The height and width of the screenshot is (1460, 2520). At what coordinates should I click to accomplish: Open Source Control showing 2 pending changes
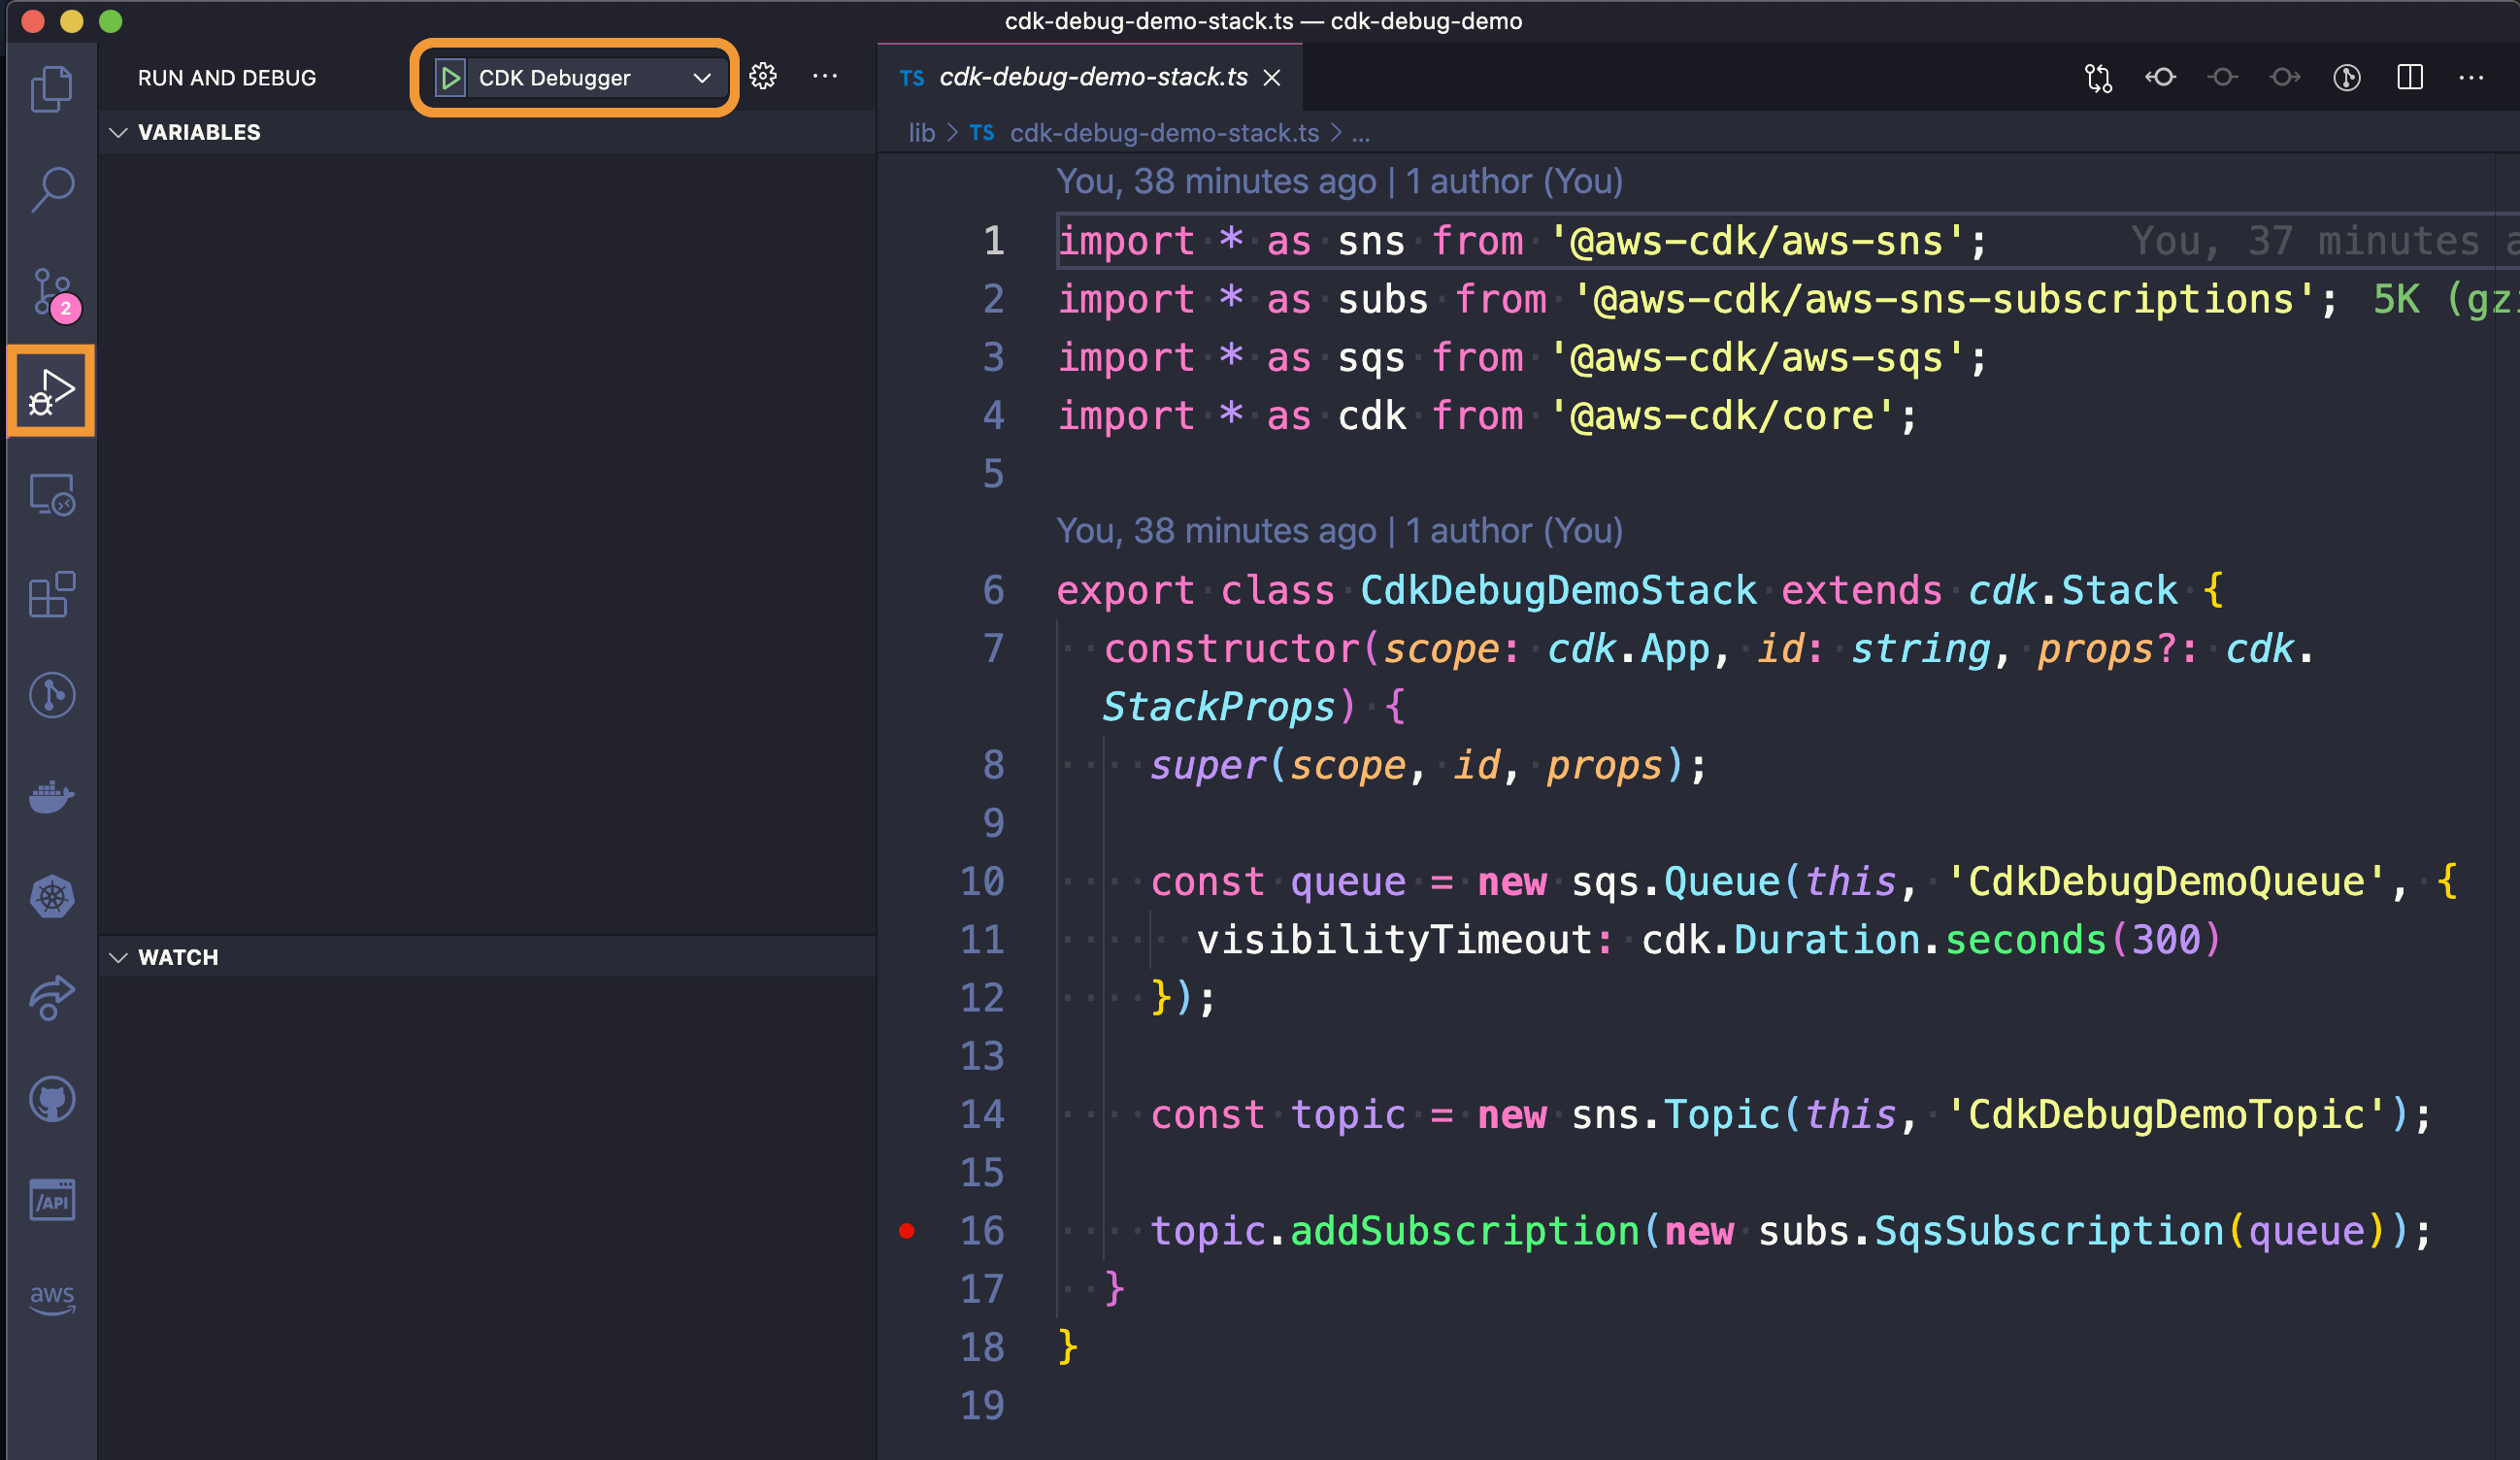pos(51,293)
